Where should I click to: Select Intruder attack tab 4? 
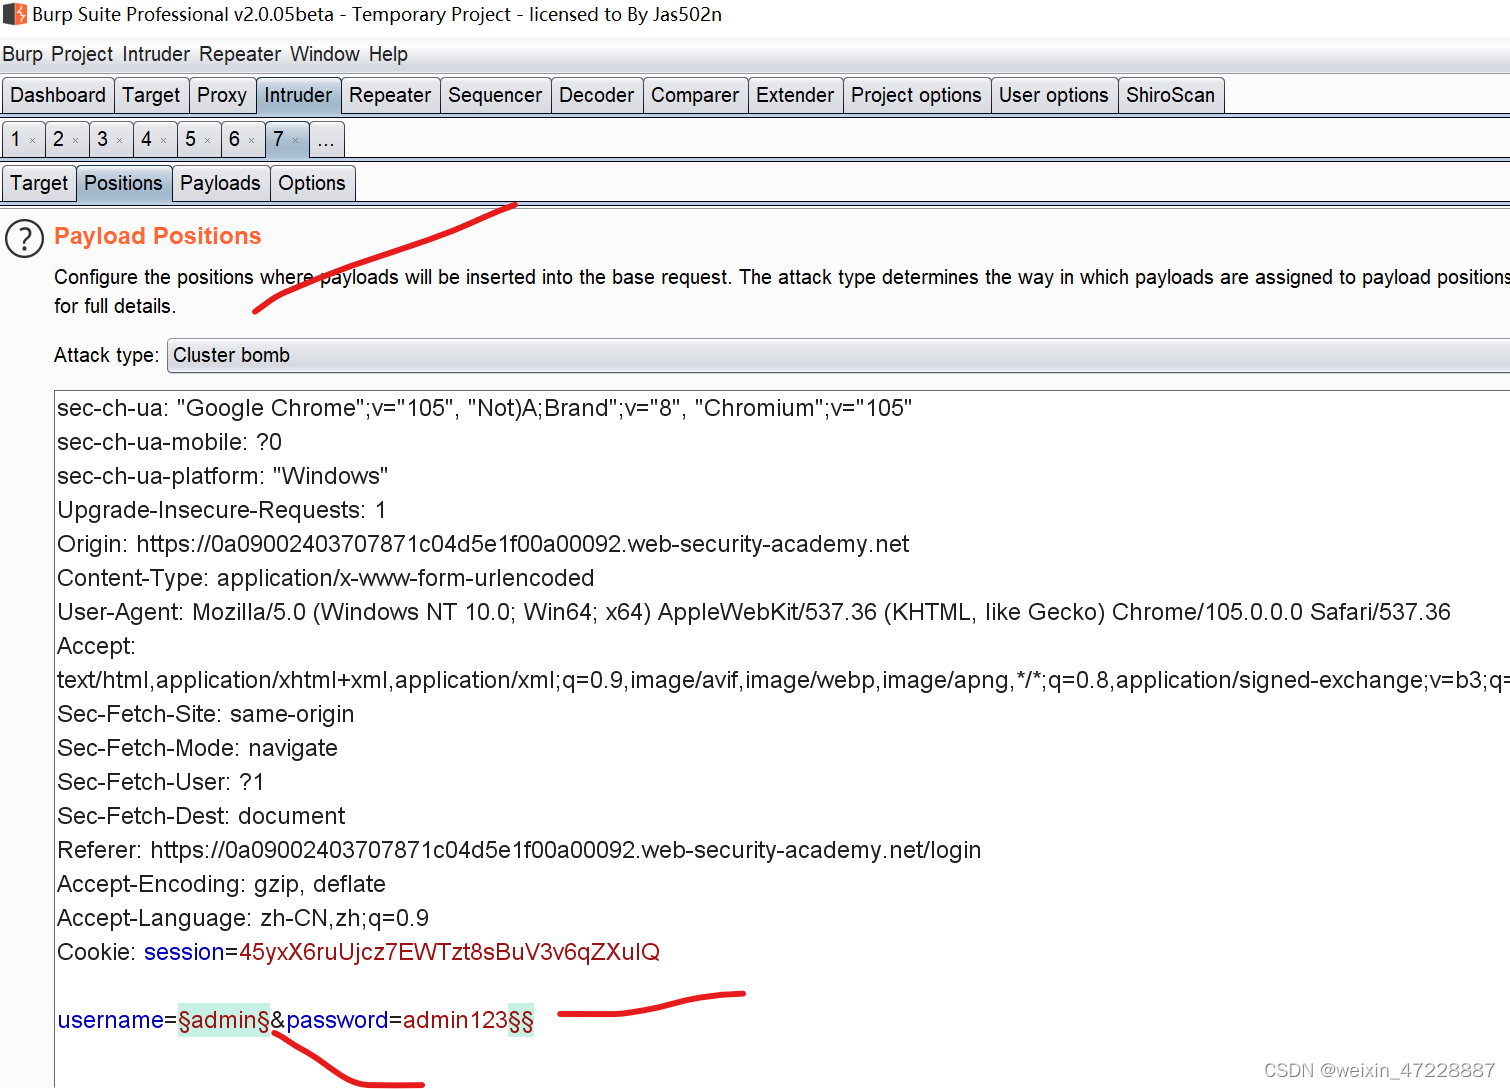coord(147,139)
